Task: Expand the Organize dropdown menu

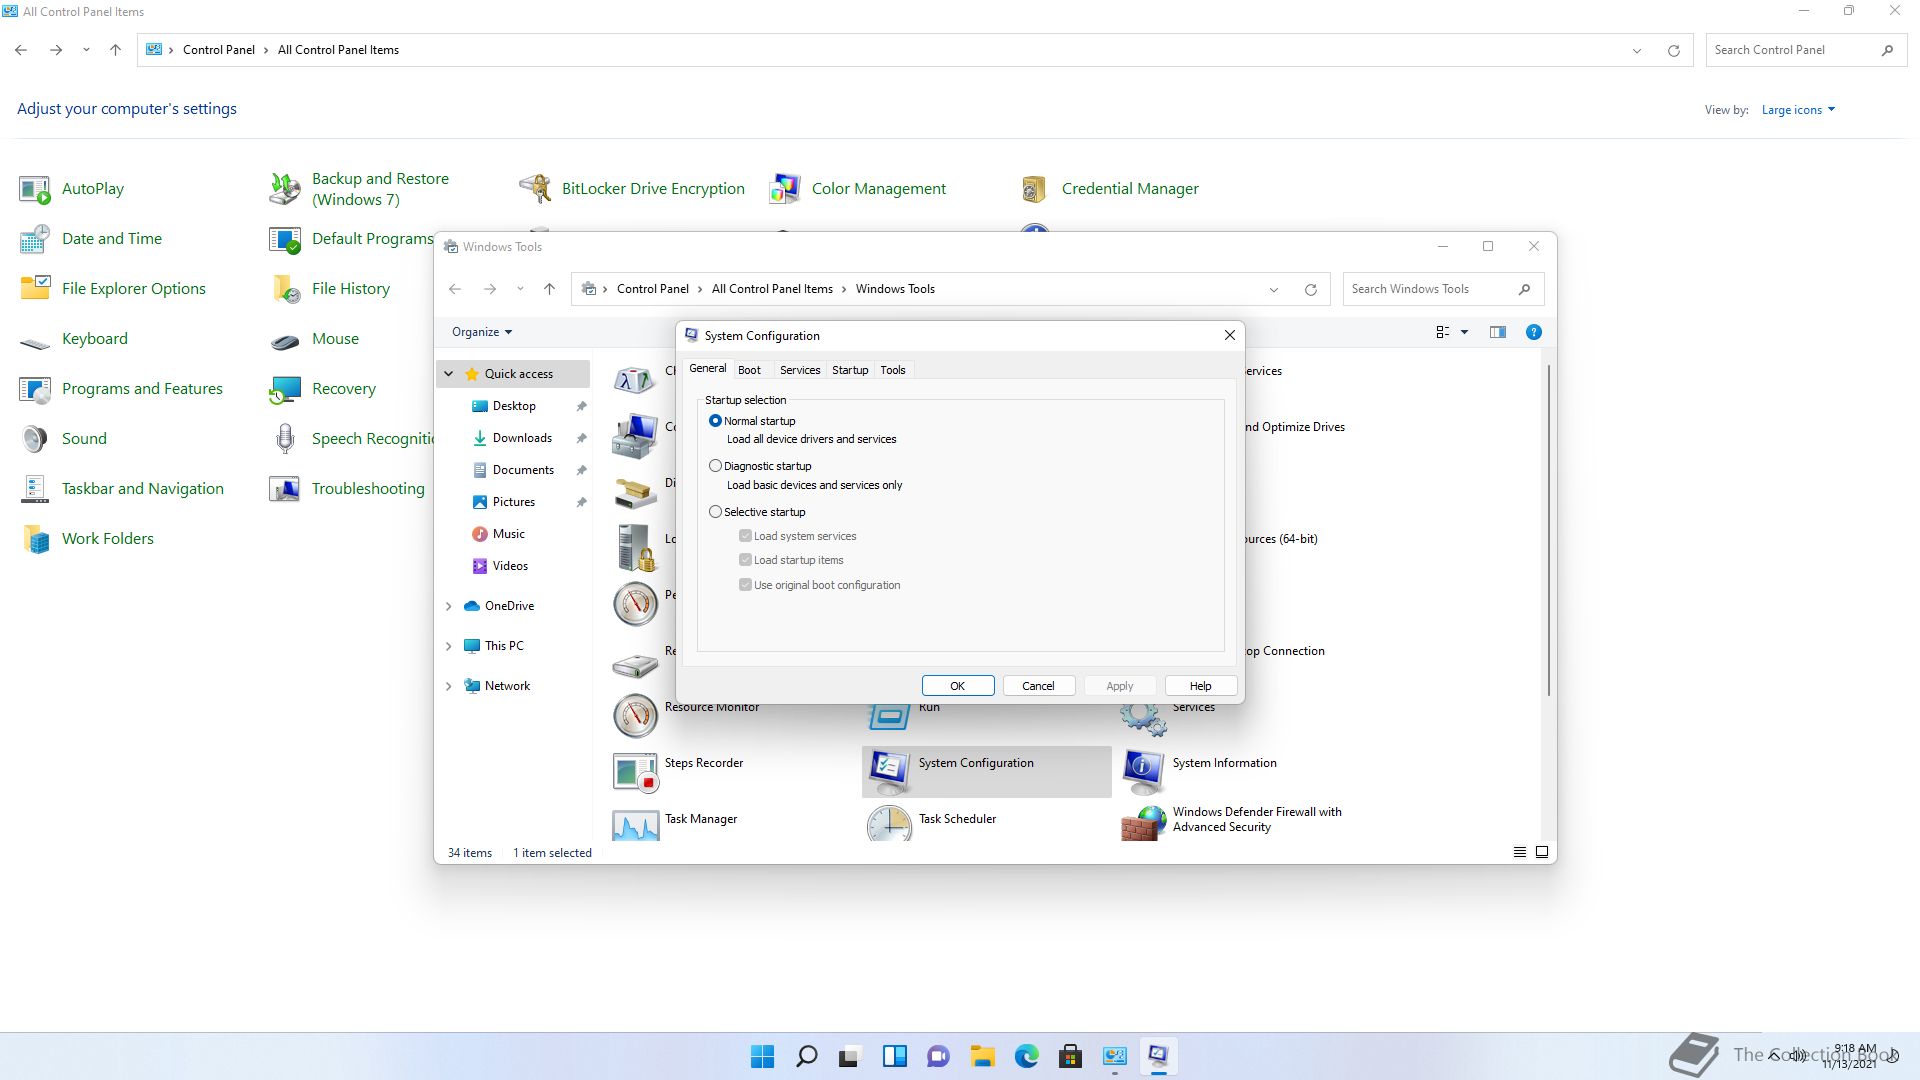Action: coord(482,332)
